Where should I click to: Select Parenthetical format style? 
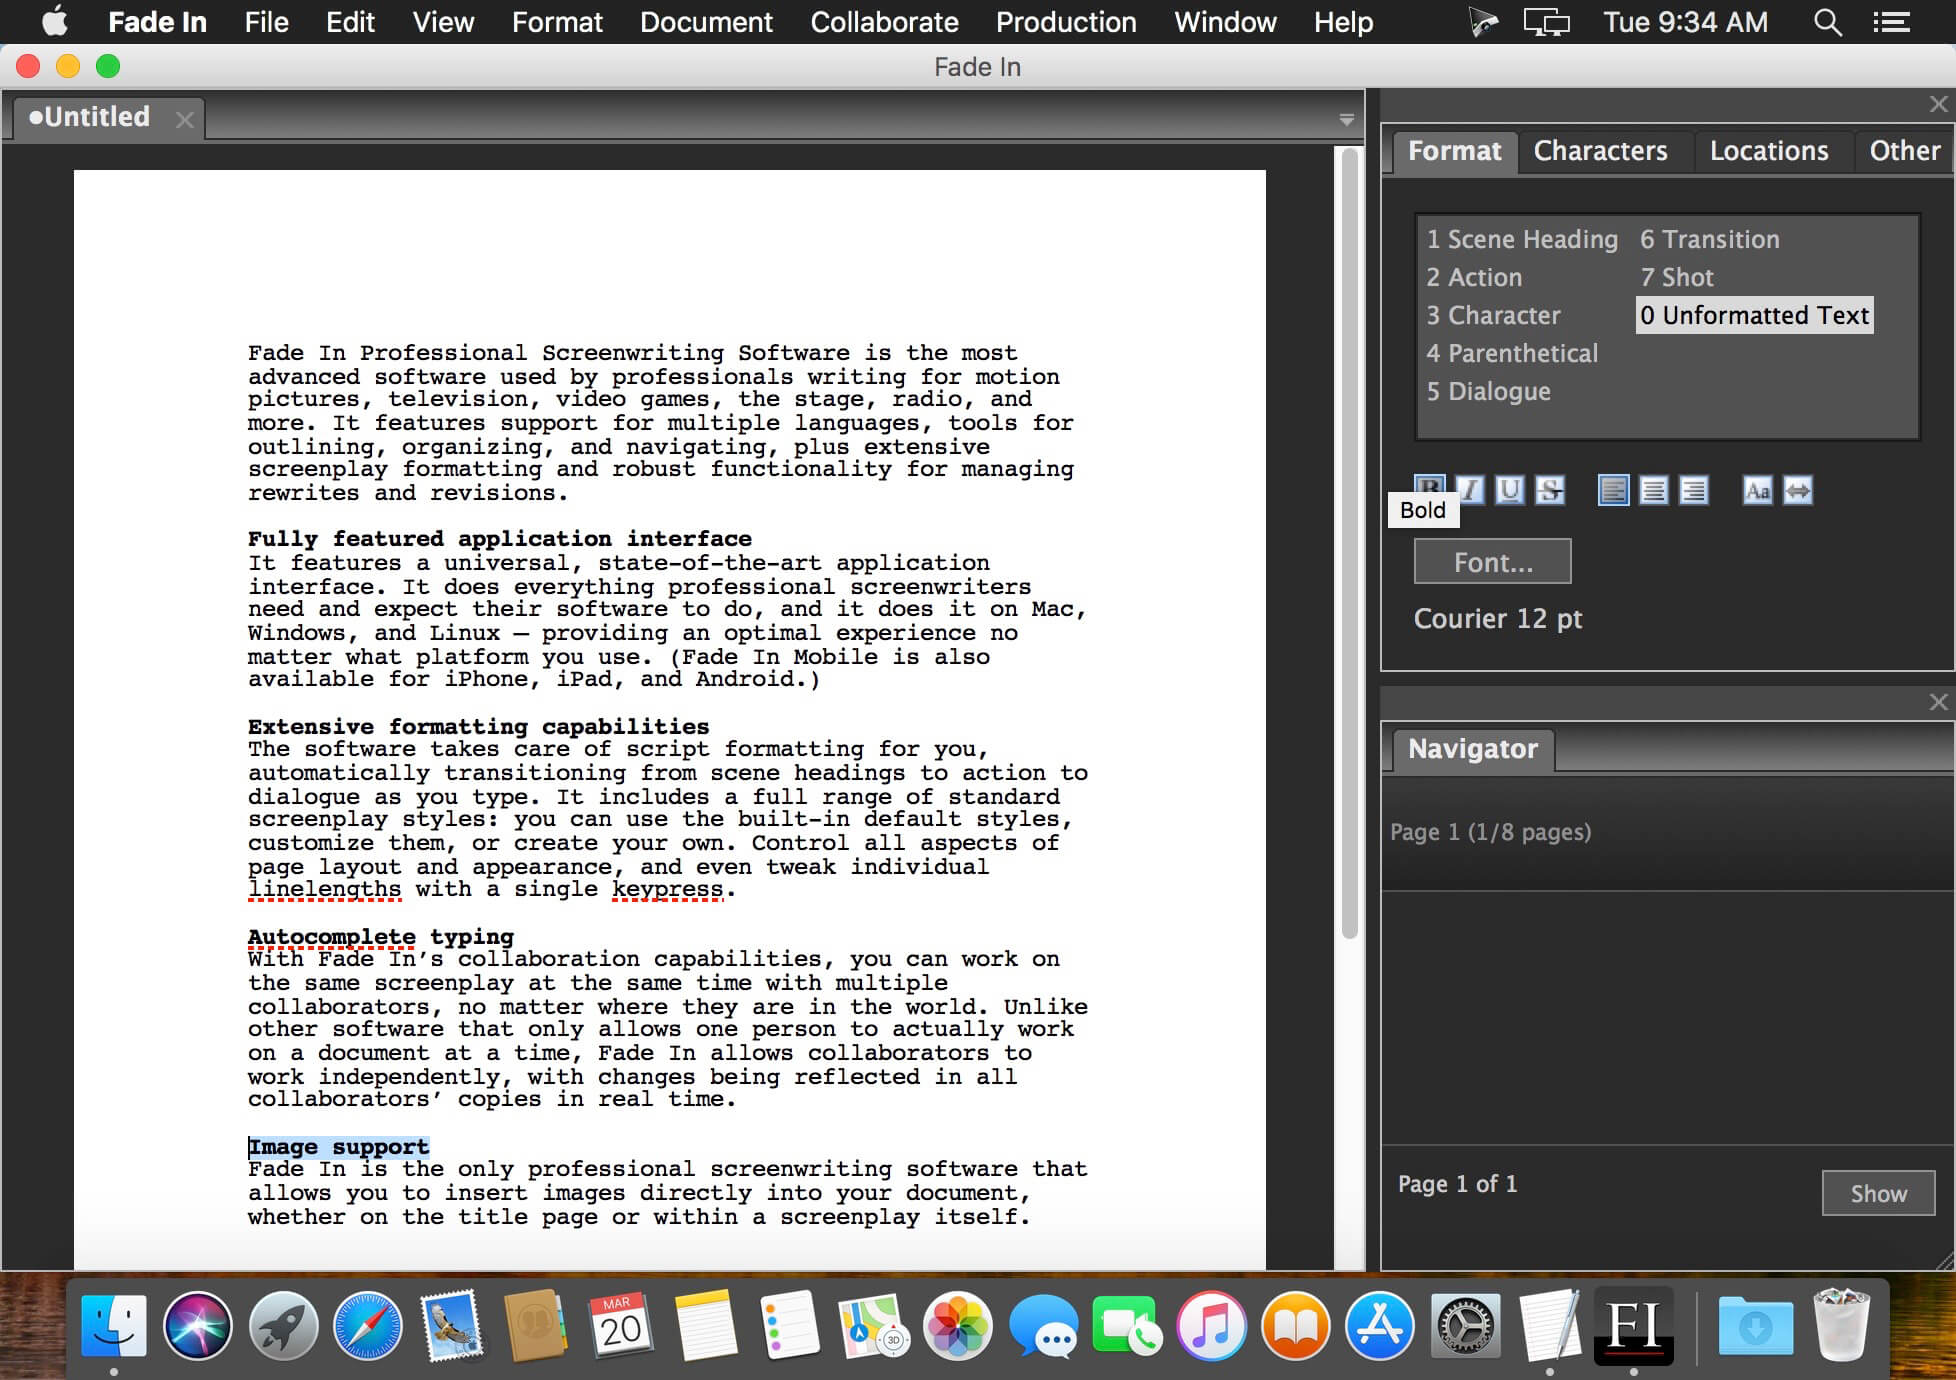pyautogui.click(x=1511, y=354)
